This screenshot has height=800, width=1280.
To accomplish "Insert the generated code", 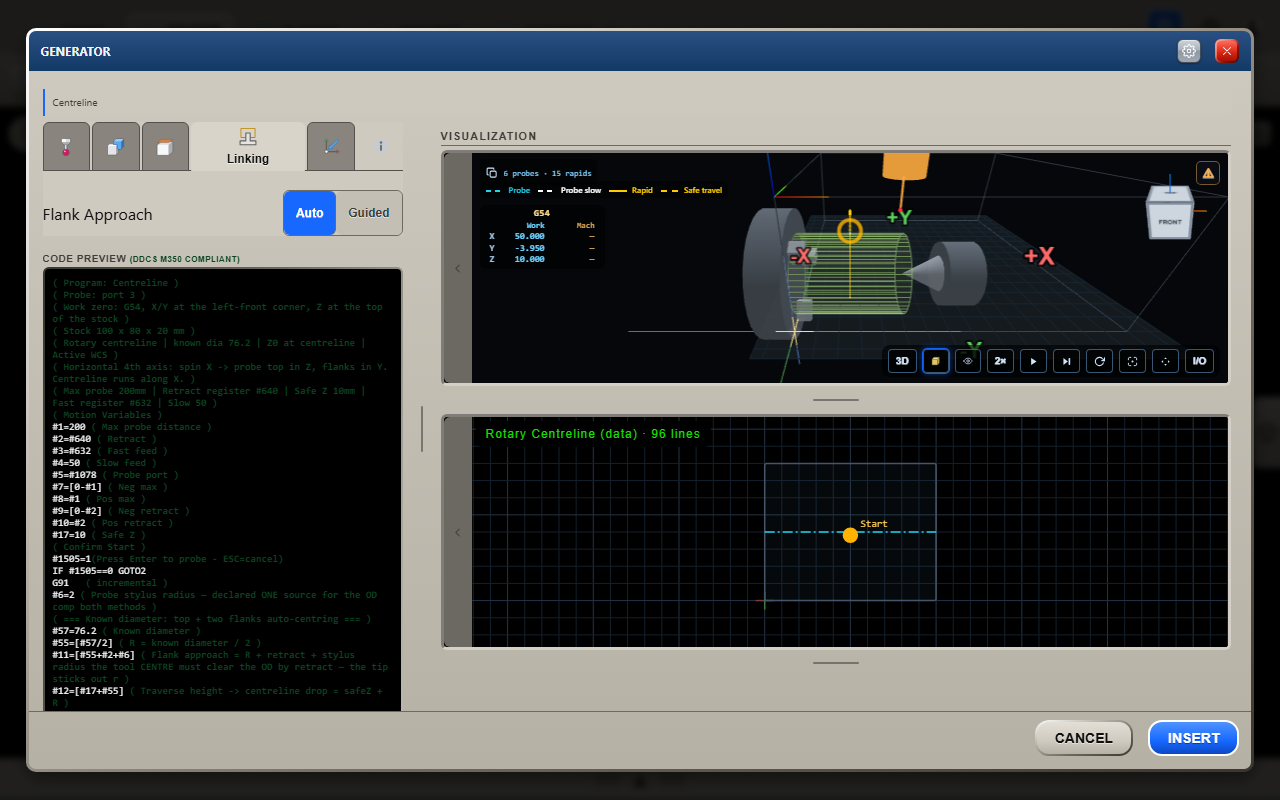I will (1193, 738).
